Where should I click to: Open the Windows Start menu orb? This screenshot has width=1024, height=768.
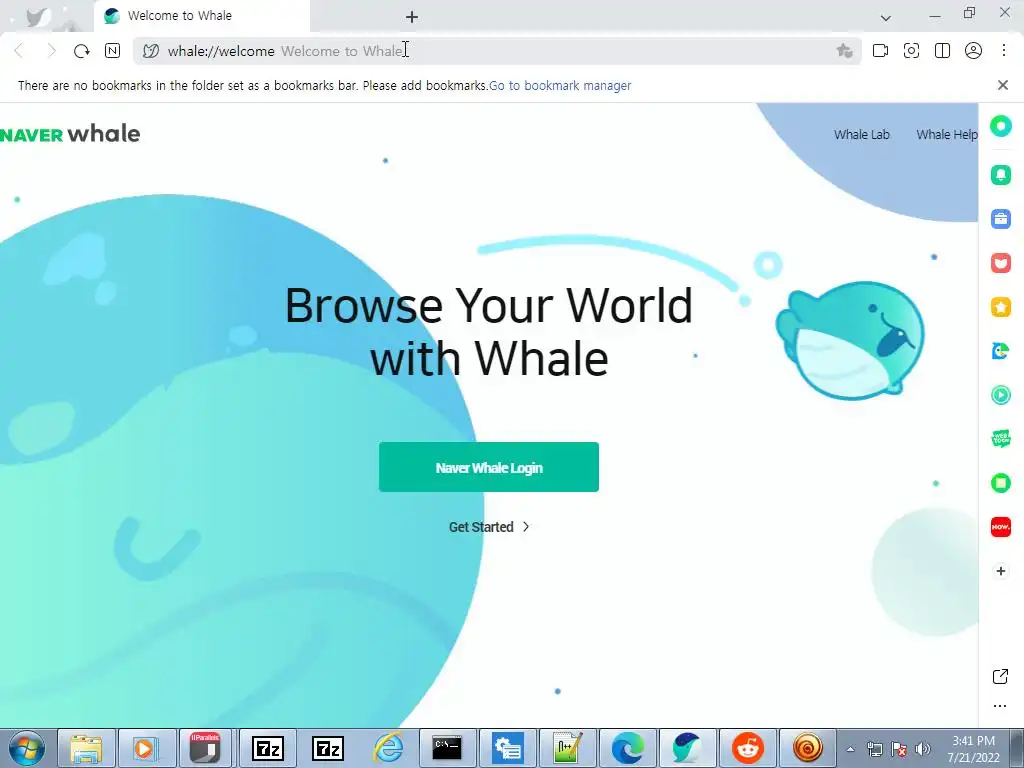(26, 748)
